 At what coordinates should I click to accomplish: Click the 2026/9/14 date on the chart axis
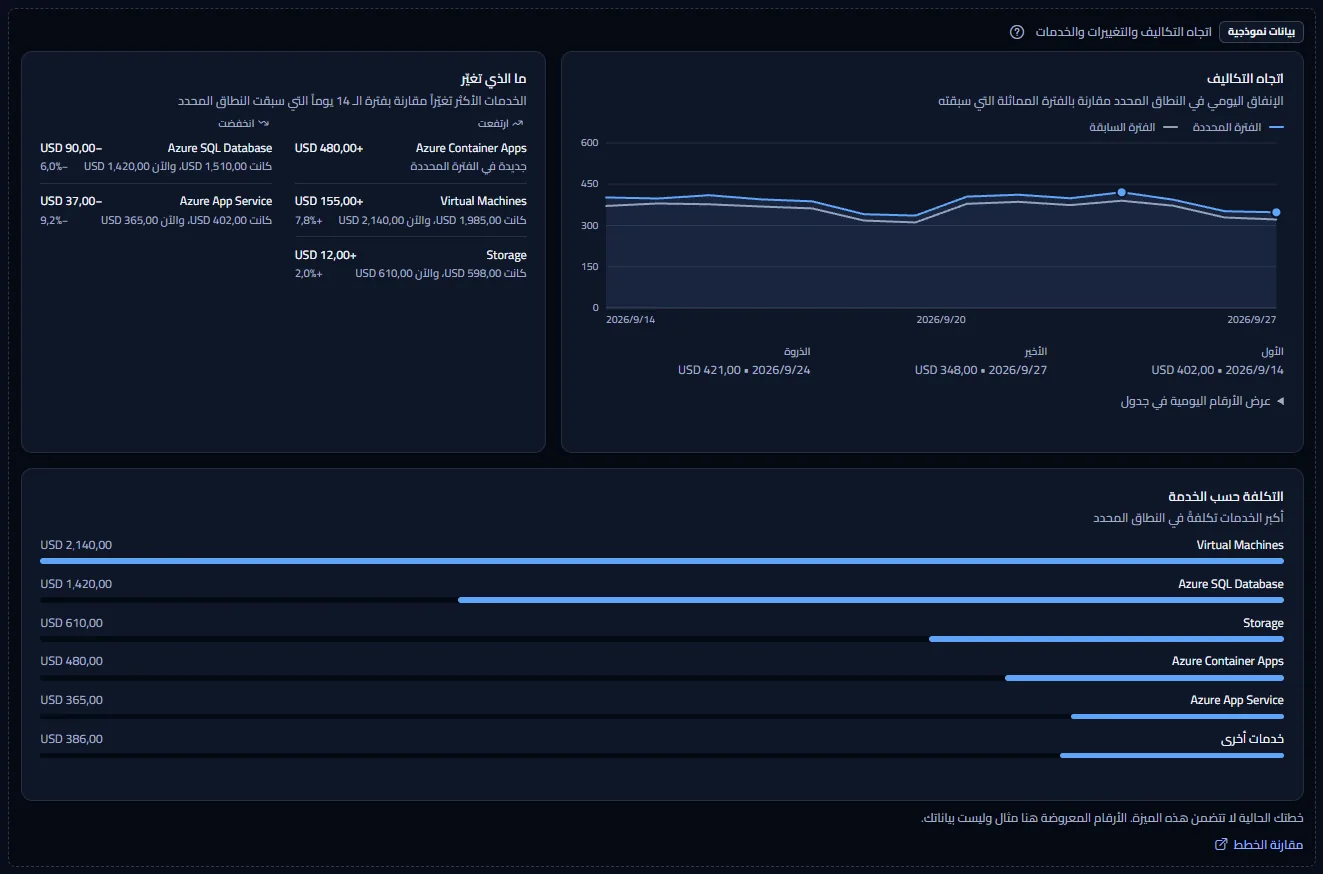coord(631,320)
